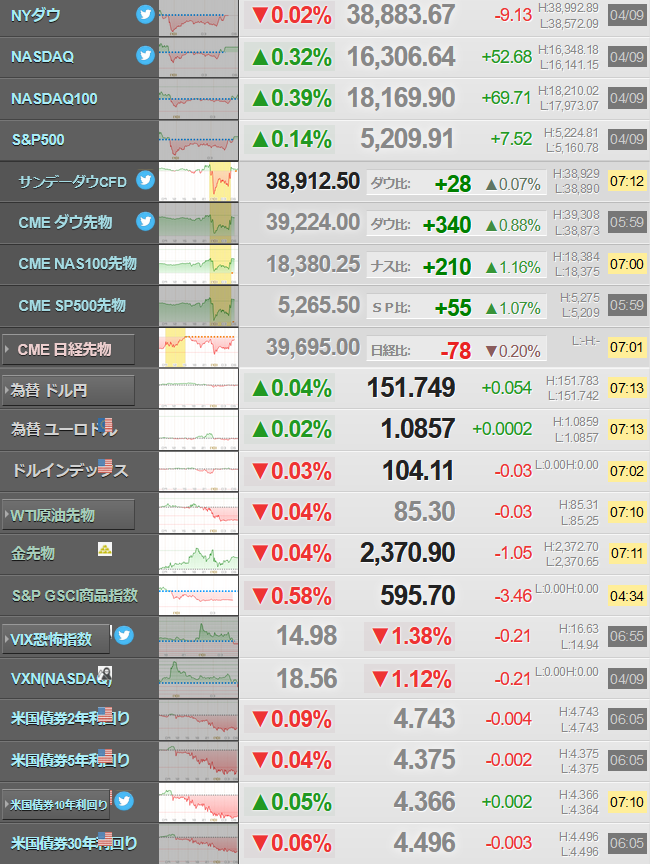Click US flag icon on 米国債券2年利回り
The image size is (650, 864).
(105, 715)
